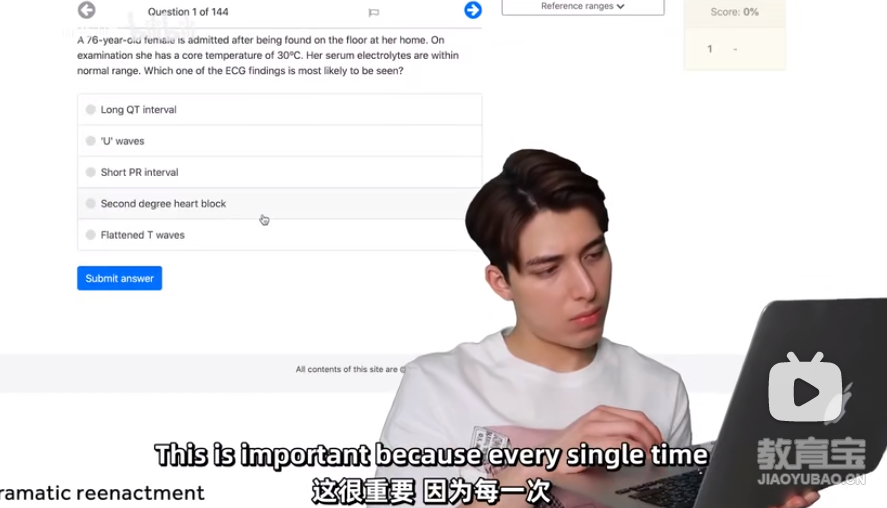Submit the answer with blue button
This screenshot has height=508, width=887.
[119, 278]
